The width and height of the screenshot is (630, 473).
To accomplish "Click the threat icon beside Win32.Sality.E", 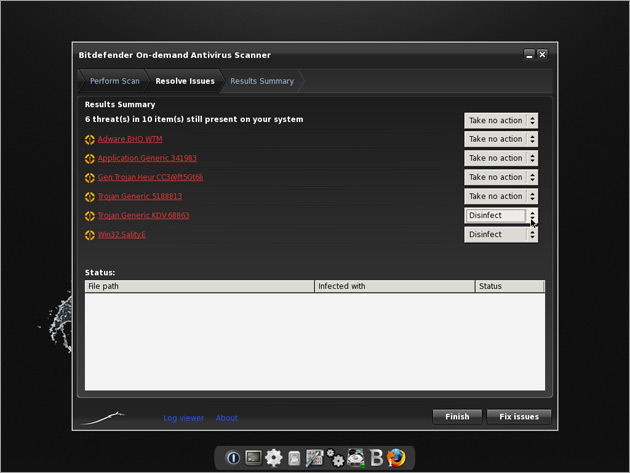I will (90, 235).
